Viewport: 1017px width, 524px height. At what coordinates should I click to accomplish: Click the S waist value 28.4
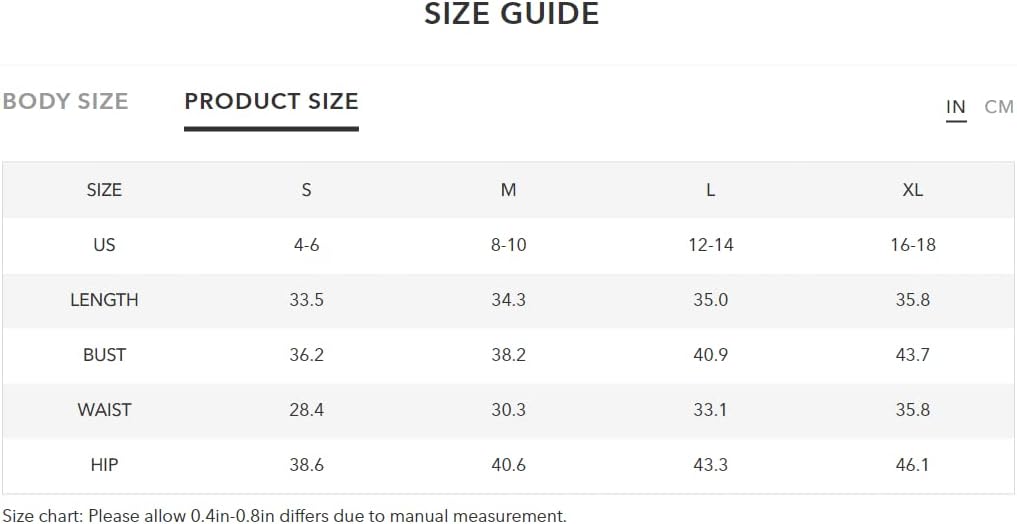click(307, 410)
